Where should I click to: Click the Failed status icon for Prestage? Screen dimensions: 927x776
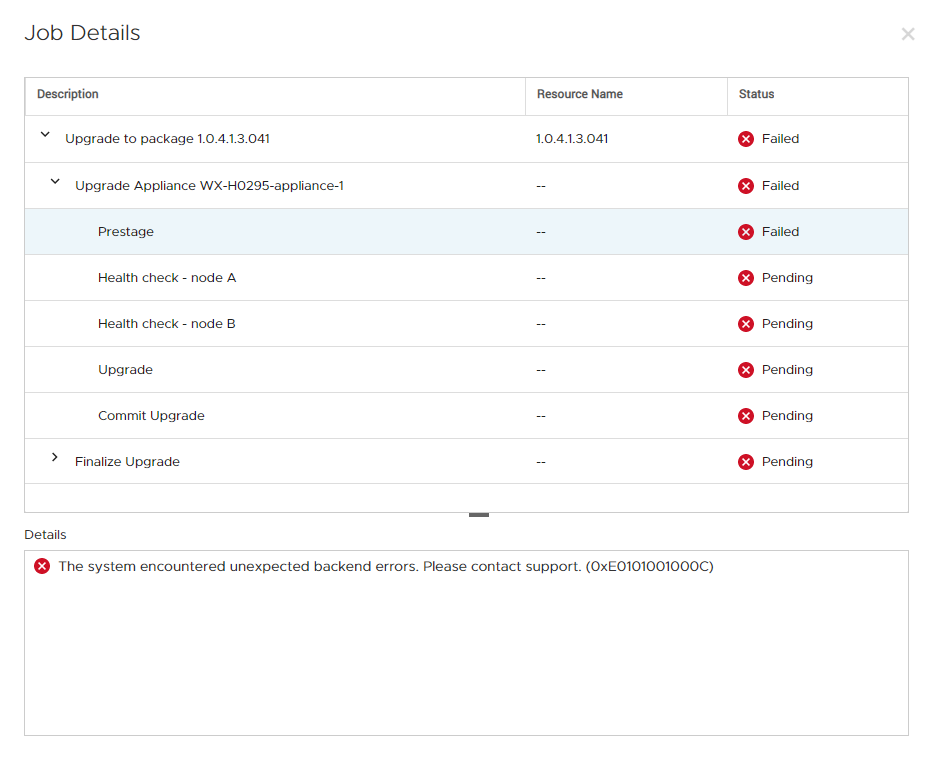click(x=745, y=231)
